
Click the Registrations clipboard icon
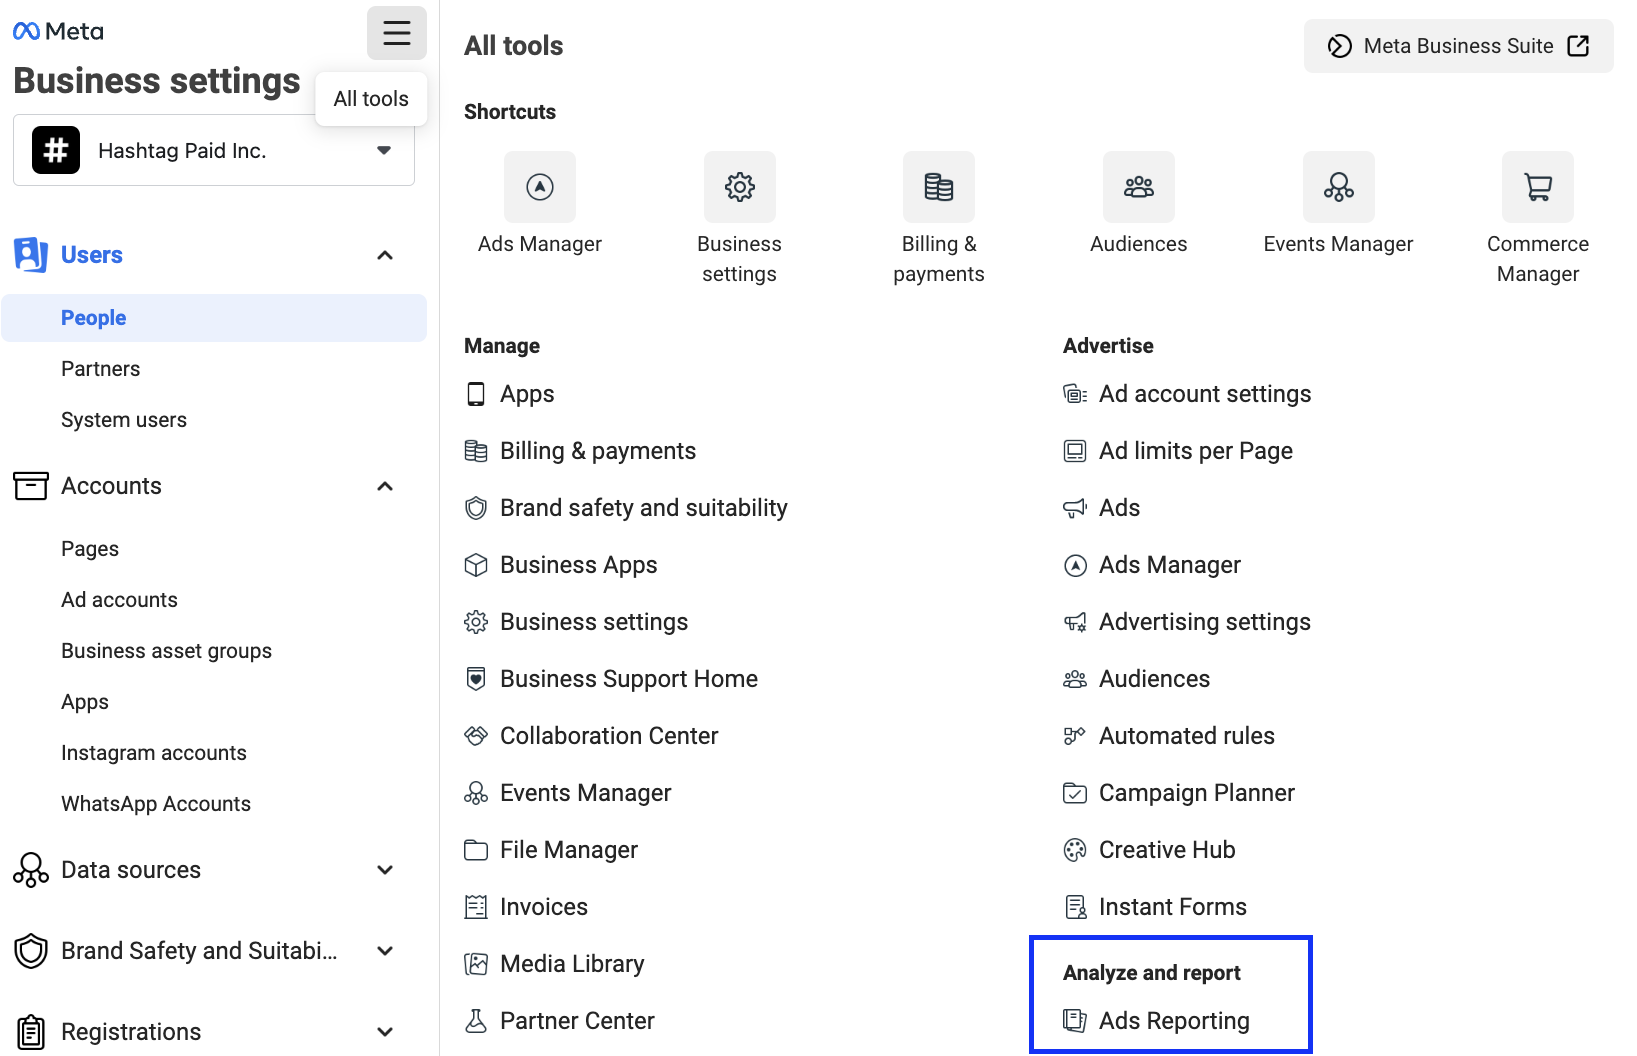point(31,1032)
